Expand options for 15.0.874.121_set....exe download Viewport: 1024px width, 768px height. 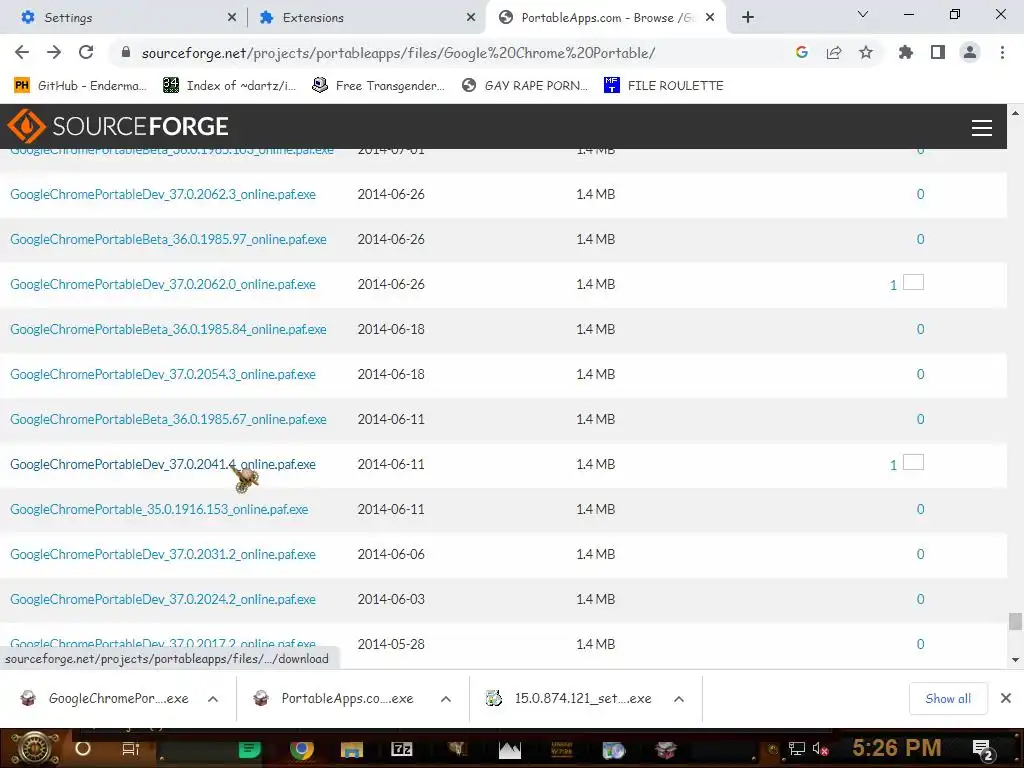tap(679, 699)
